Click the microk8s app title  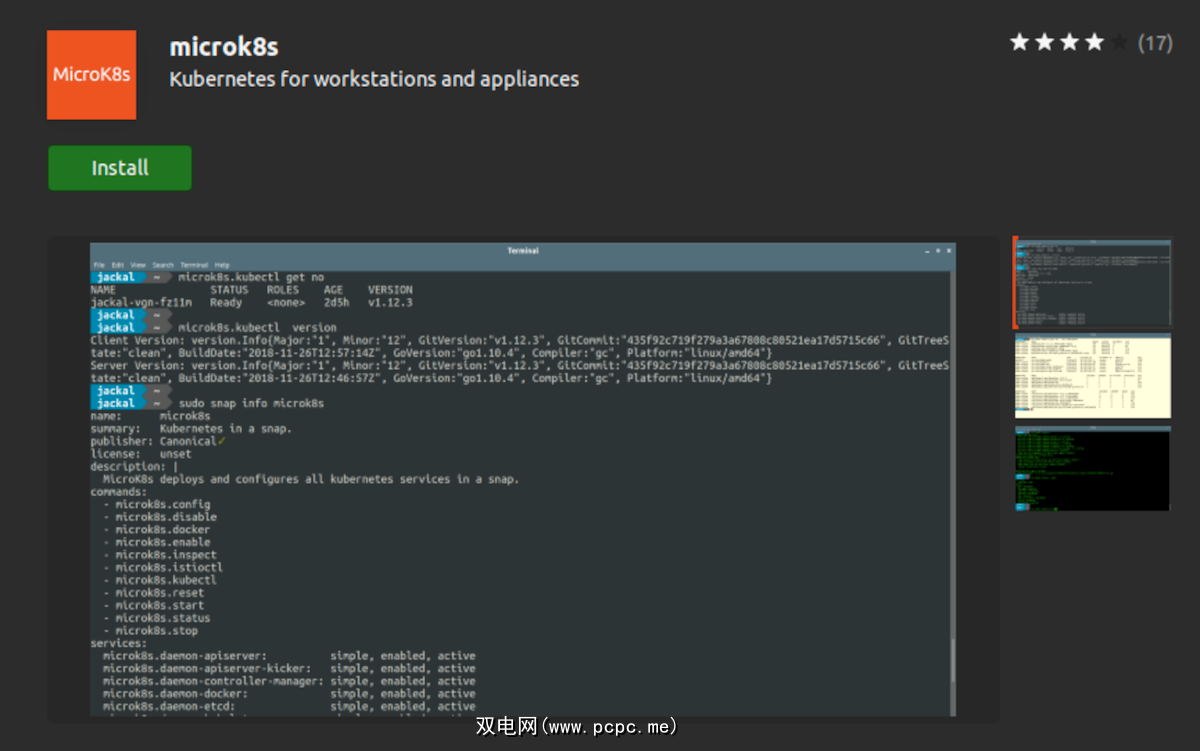coord(223,46)
